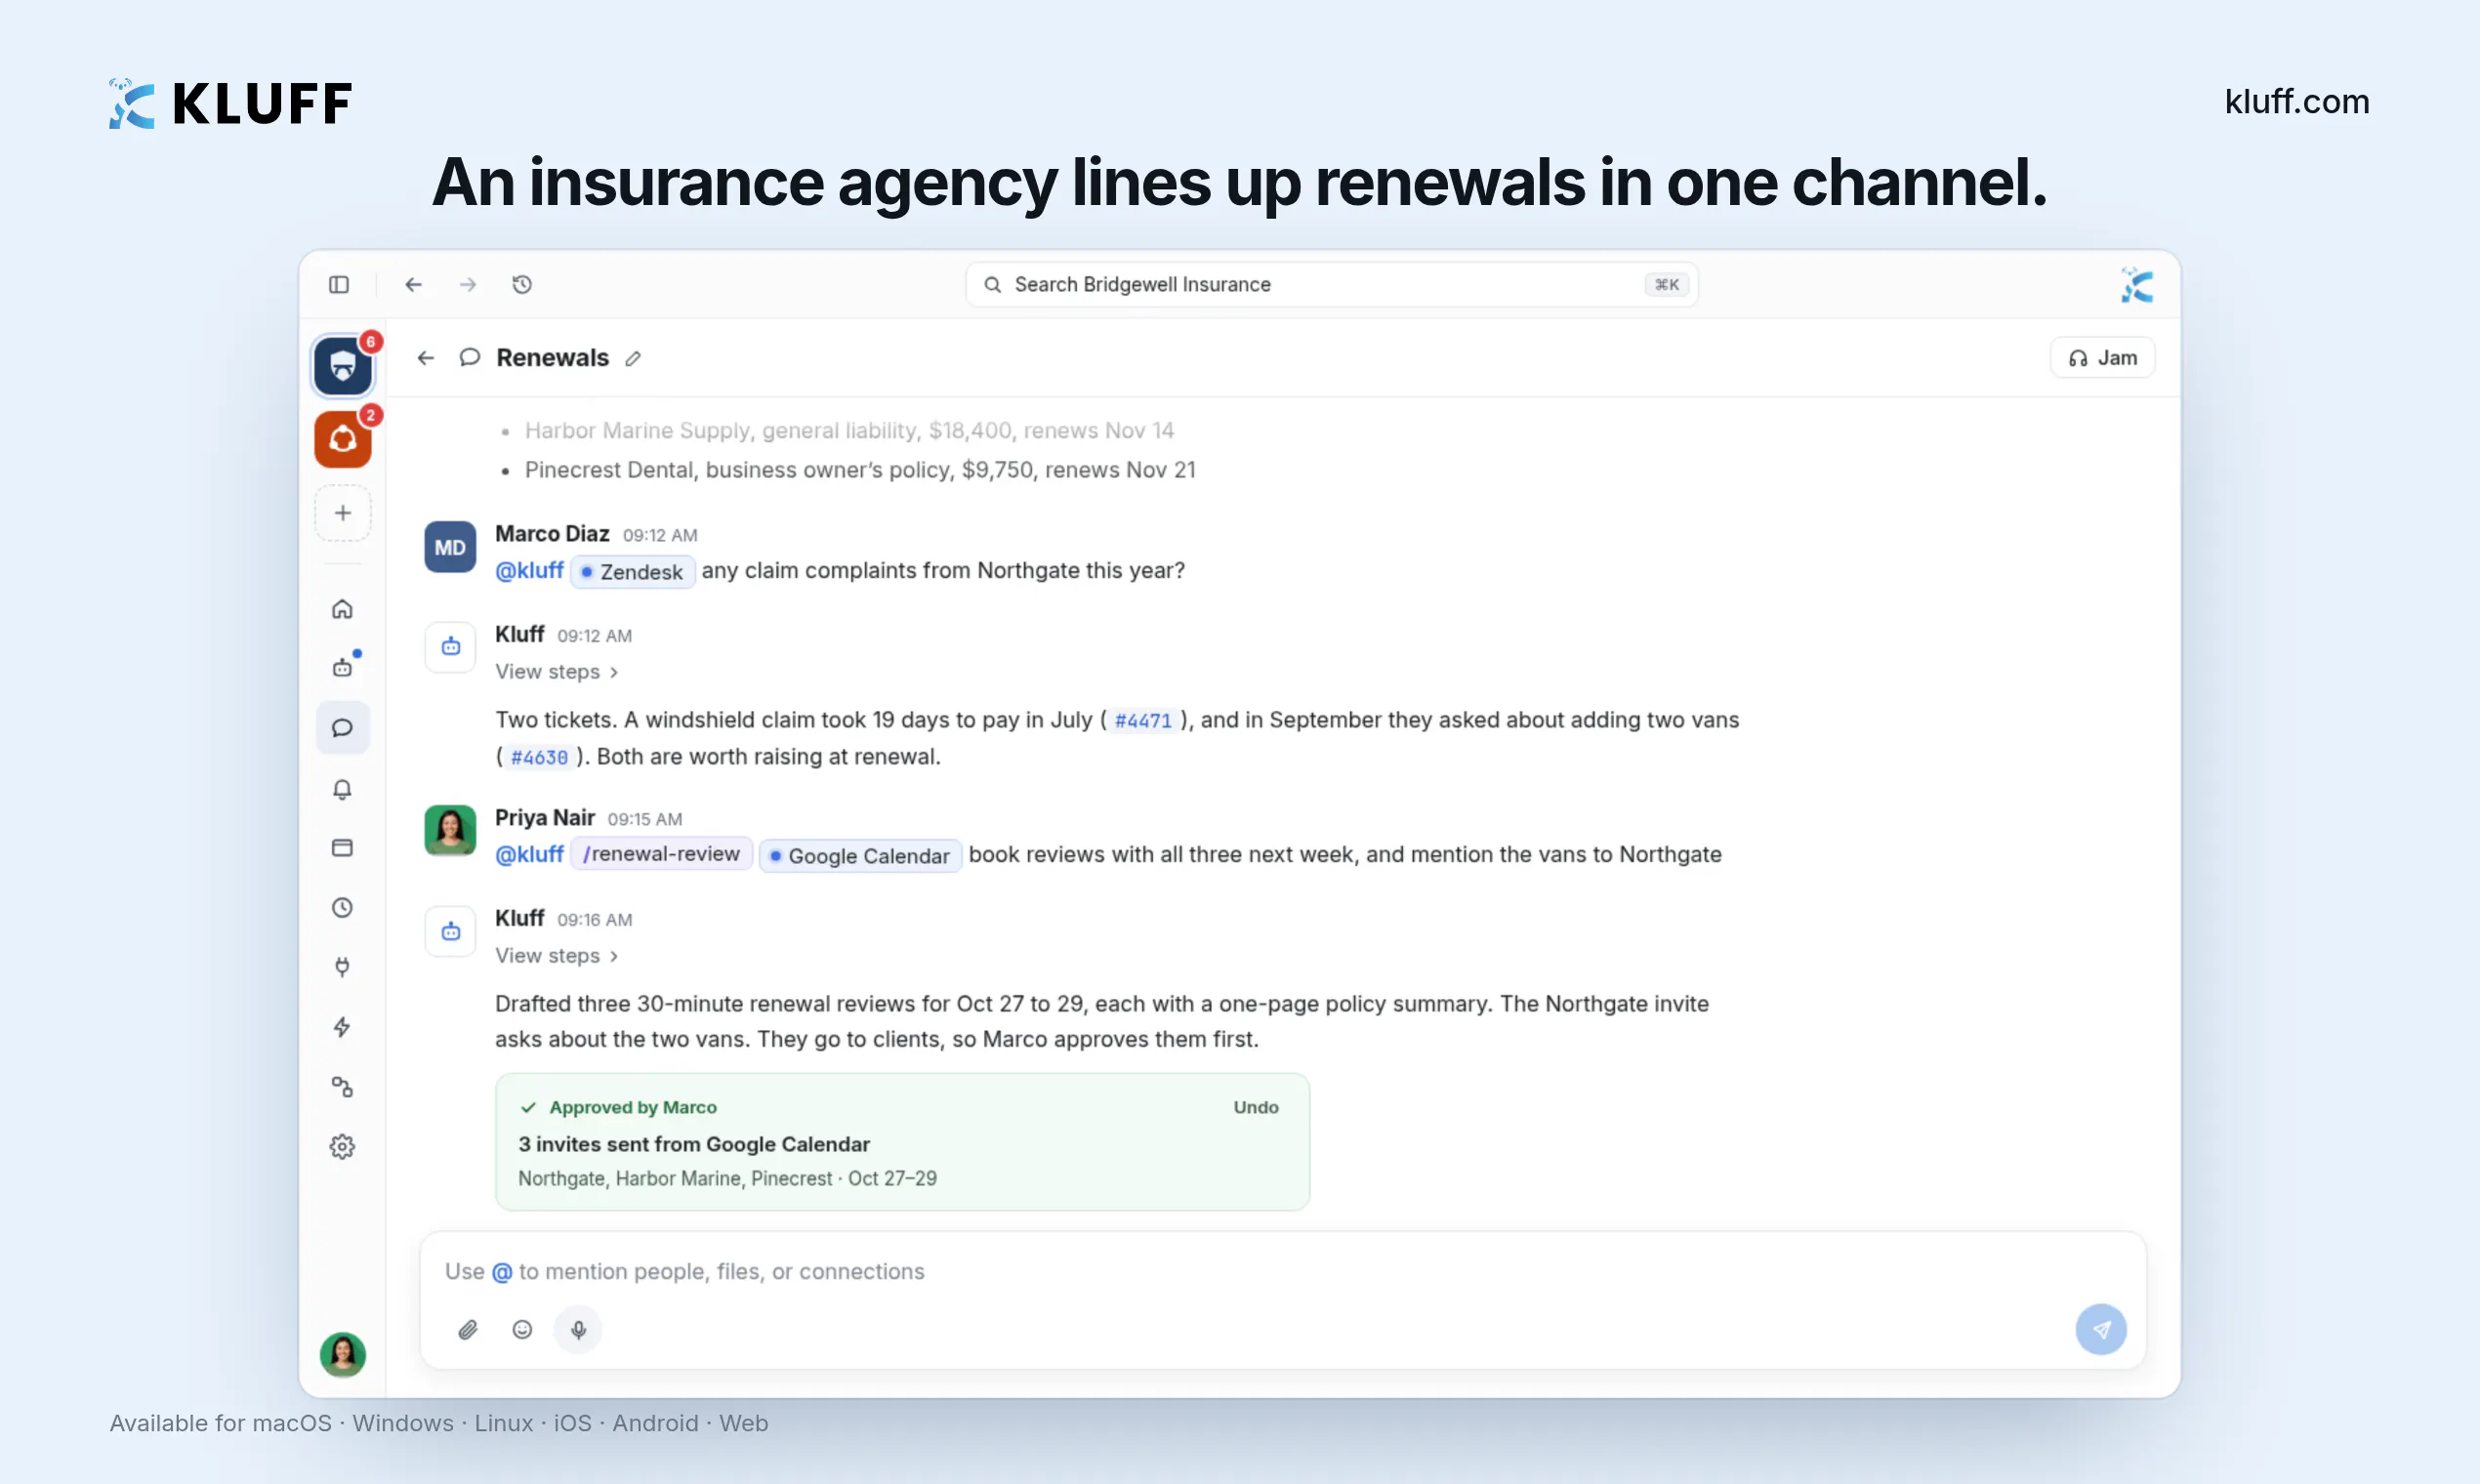This screenshot has height=1484, width=2480.
Task: Undo the approved calendar invites
Action: (1256, 1107)
